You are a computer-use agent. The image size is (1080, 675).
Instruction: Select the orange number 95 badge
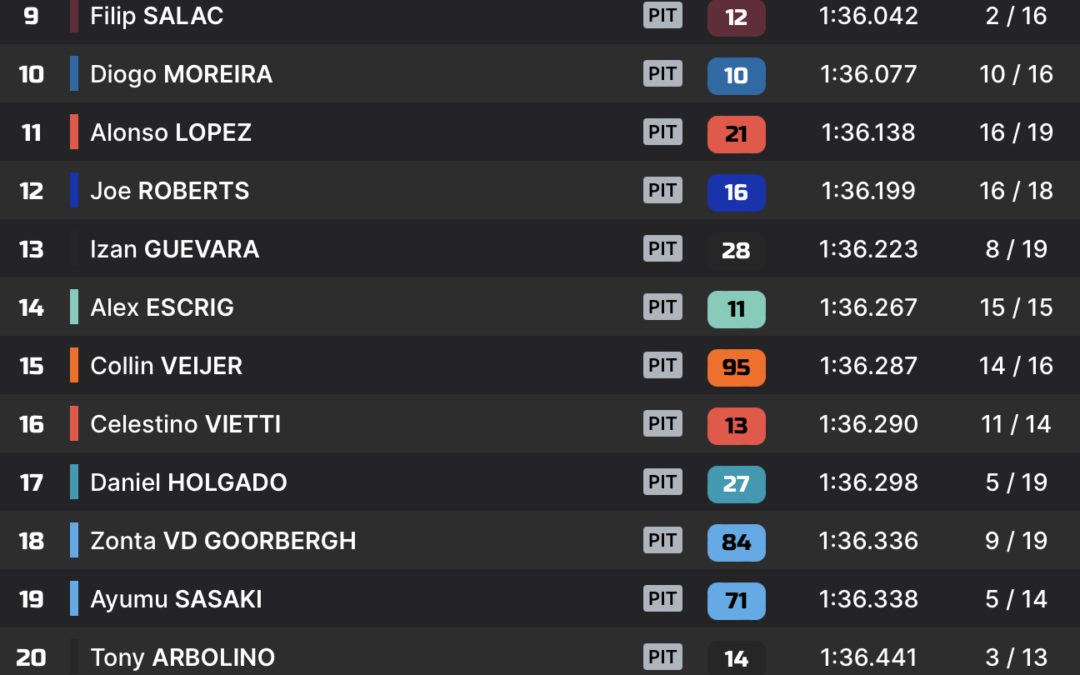736,367
